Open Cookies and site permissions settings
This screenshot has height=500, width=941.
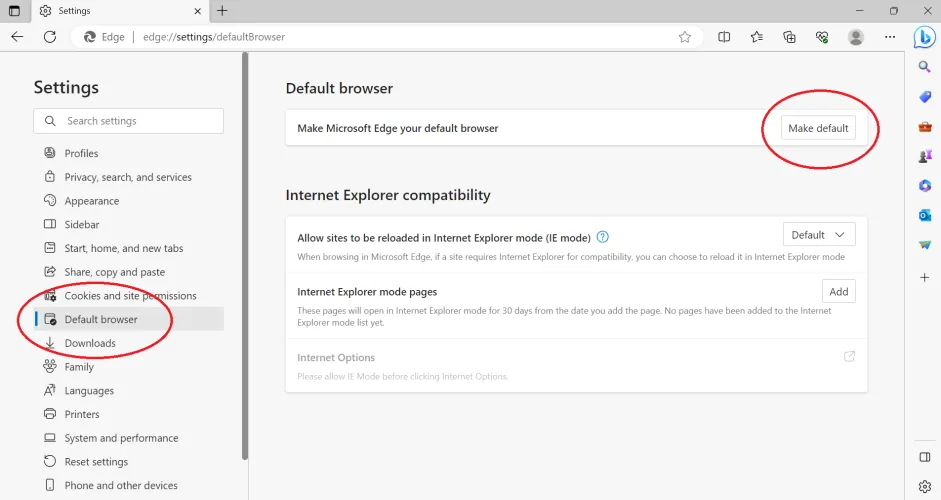[130, 296]
